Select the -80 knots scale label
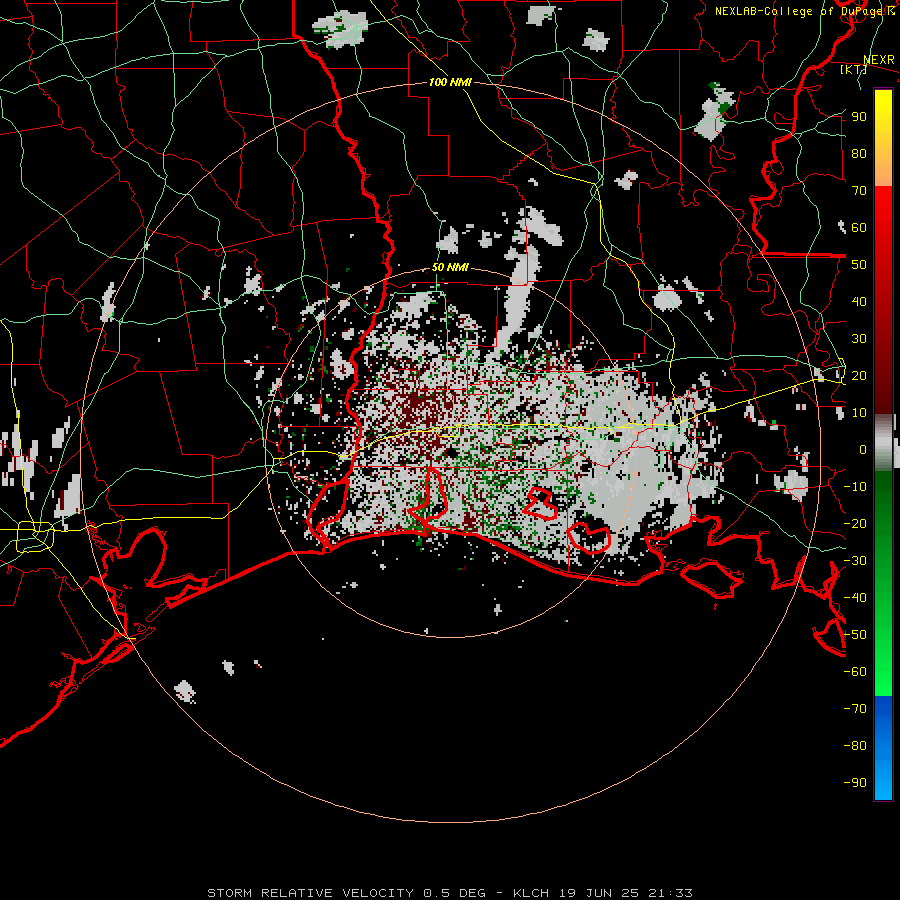The height and width of the screenshot is (900, 900). point(855,746)
